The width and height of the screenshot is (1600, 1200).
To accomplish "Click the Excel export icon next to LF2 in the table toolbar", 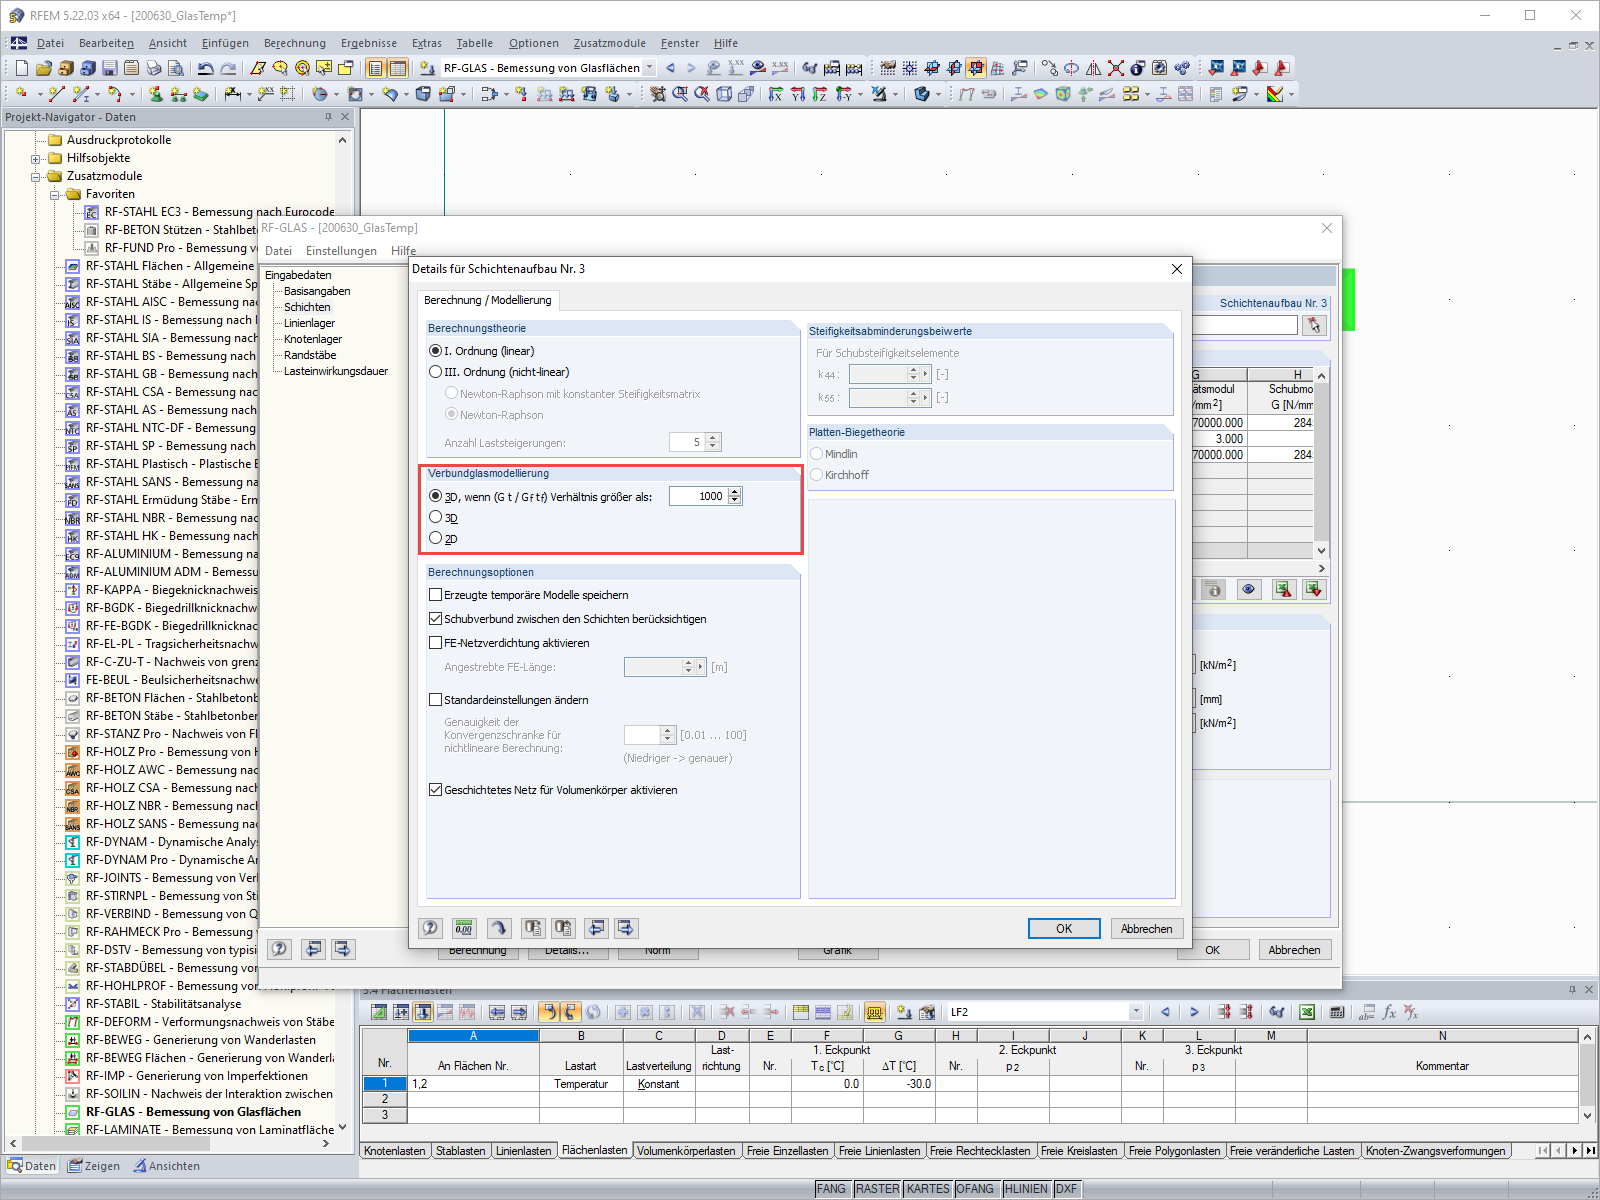I will pyautogui.click(x=1306, y=1012).
